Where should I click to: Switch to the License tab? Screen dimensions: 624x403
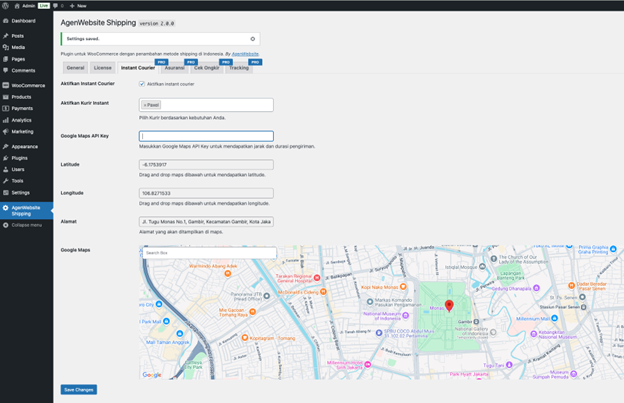(102, 68)
